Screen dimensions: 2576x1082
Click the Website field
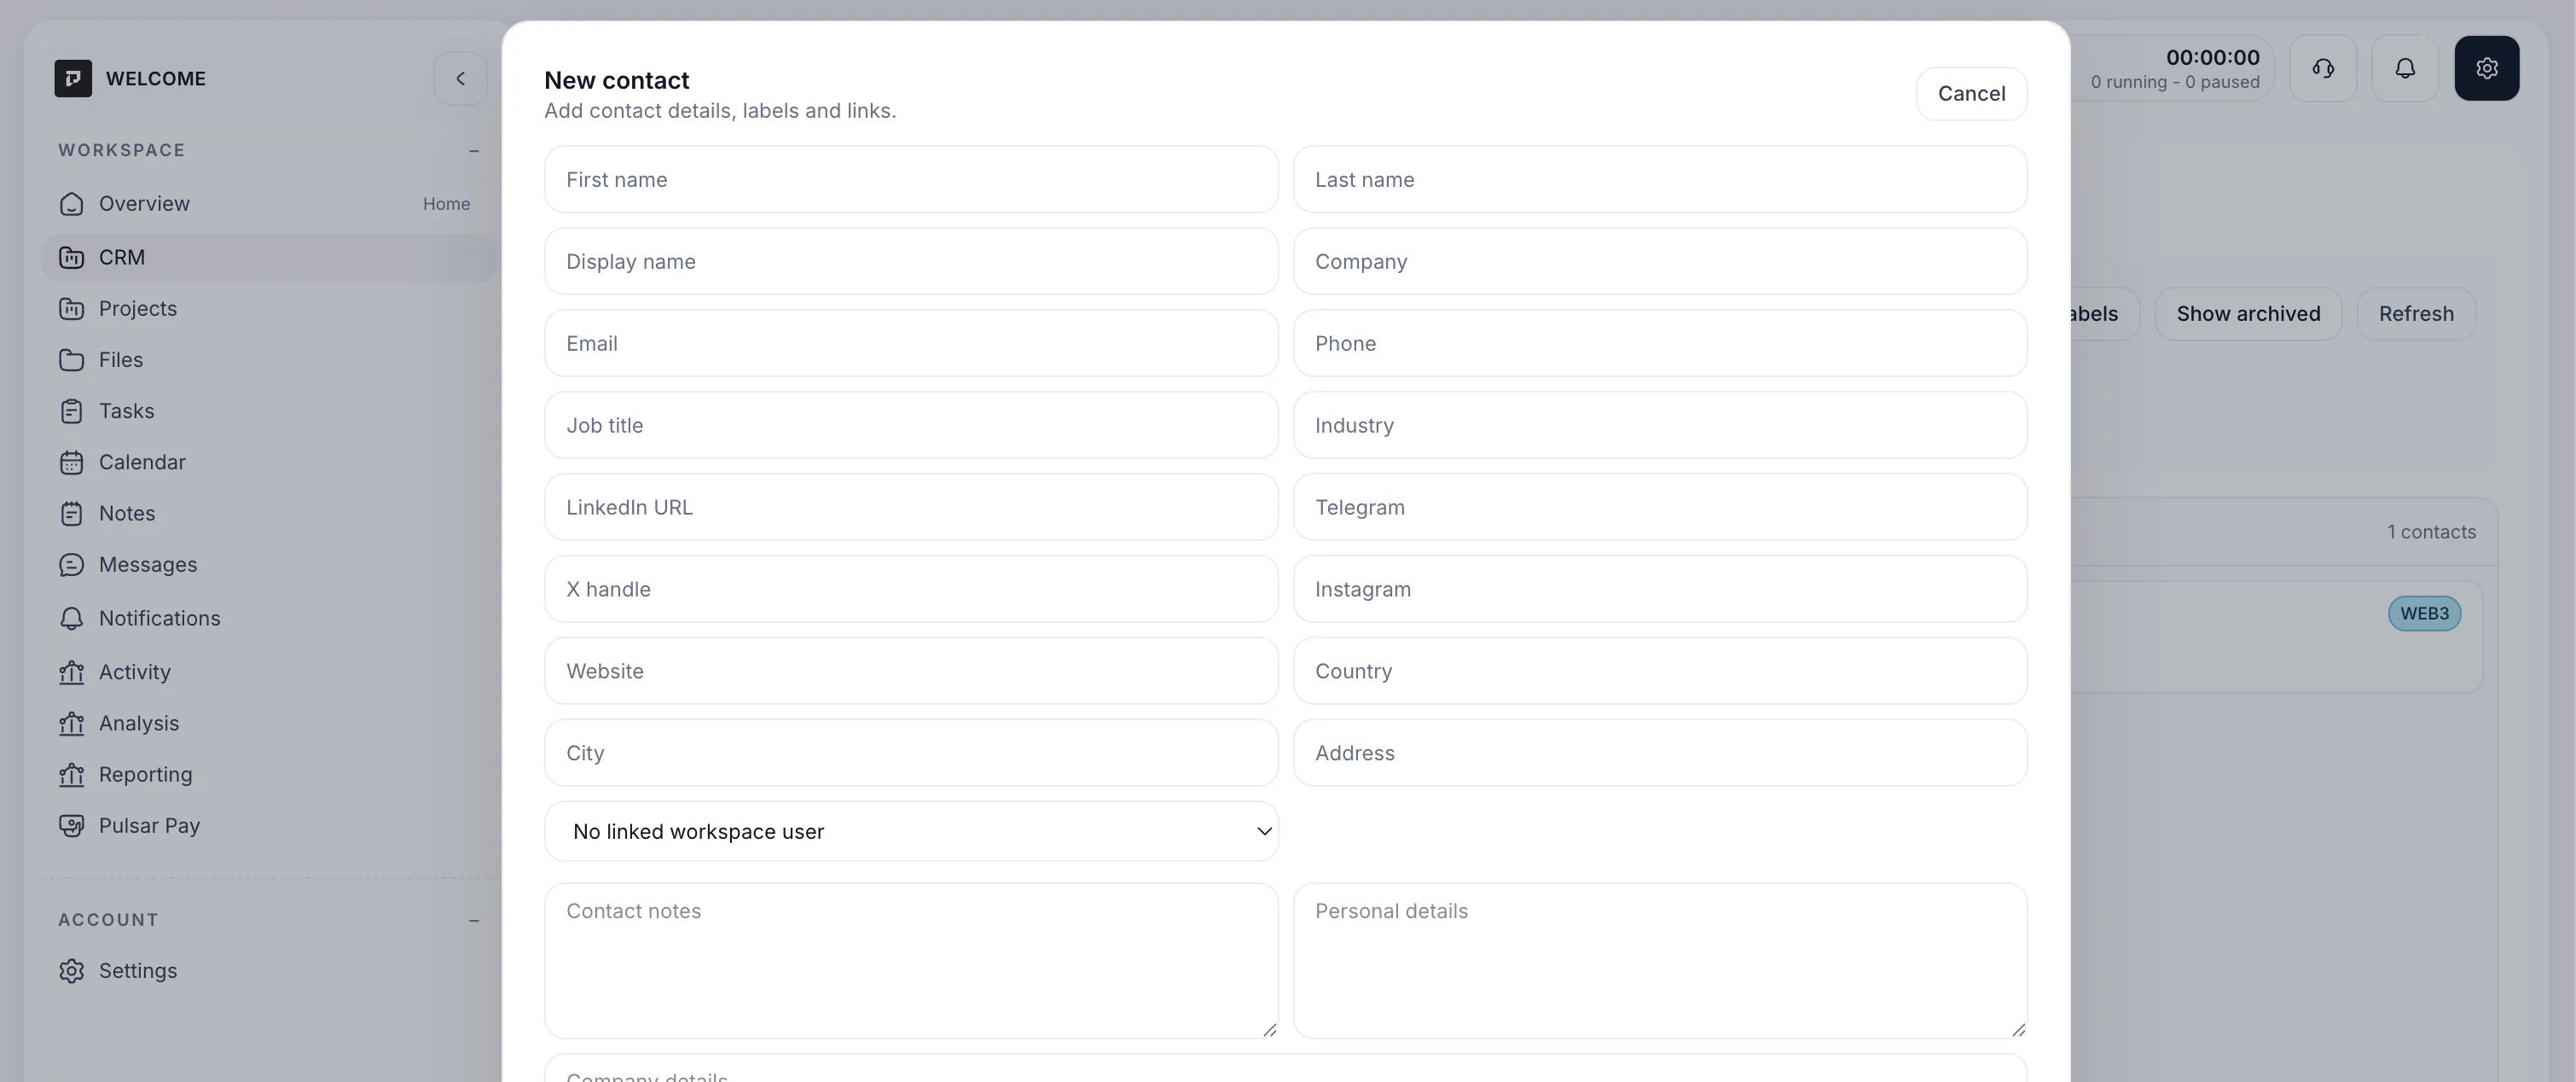click(x=911, y=672)
